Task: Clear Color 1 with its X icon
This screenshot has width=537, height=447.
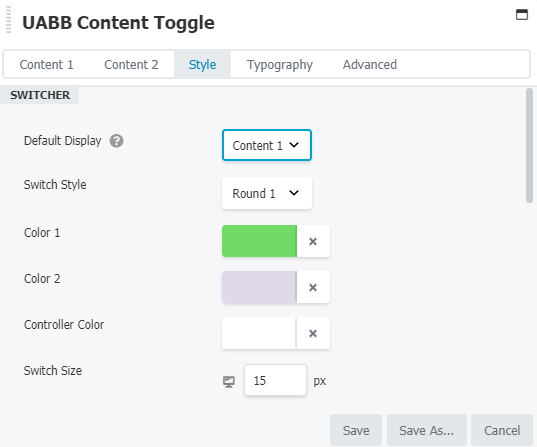Action: point(313,241)
